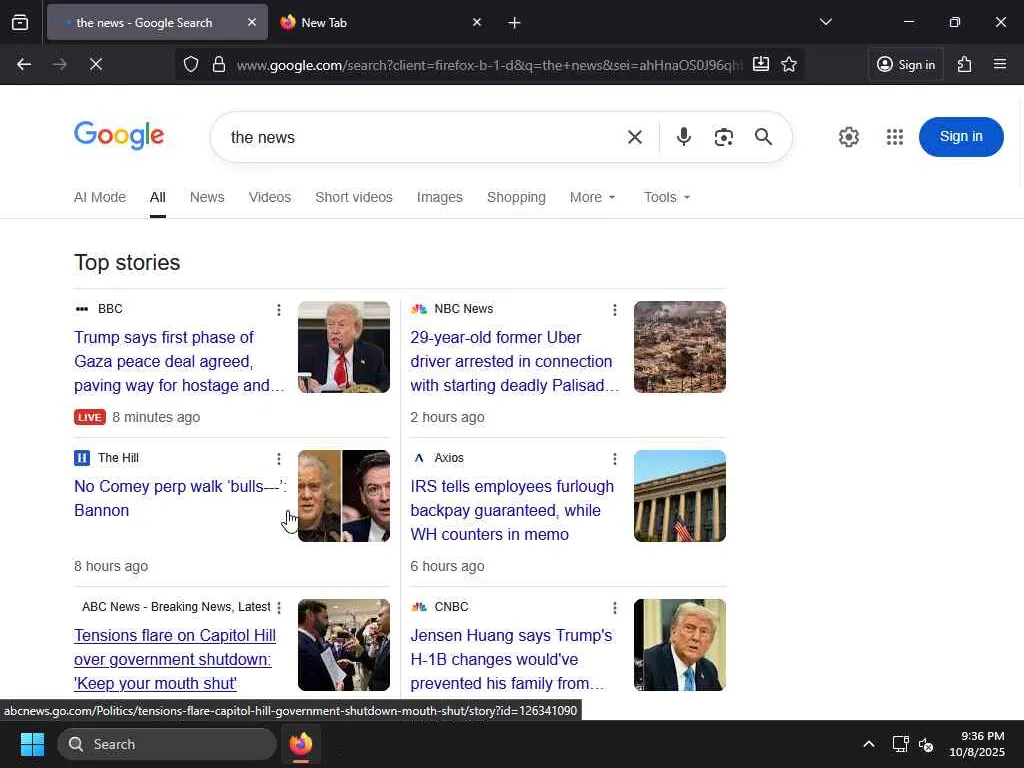Start voice search with microphone
This screenshot has width=1024, height=768.
pyautogui.click(x=684, y=137)
